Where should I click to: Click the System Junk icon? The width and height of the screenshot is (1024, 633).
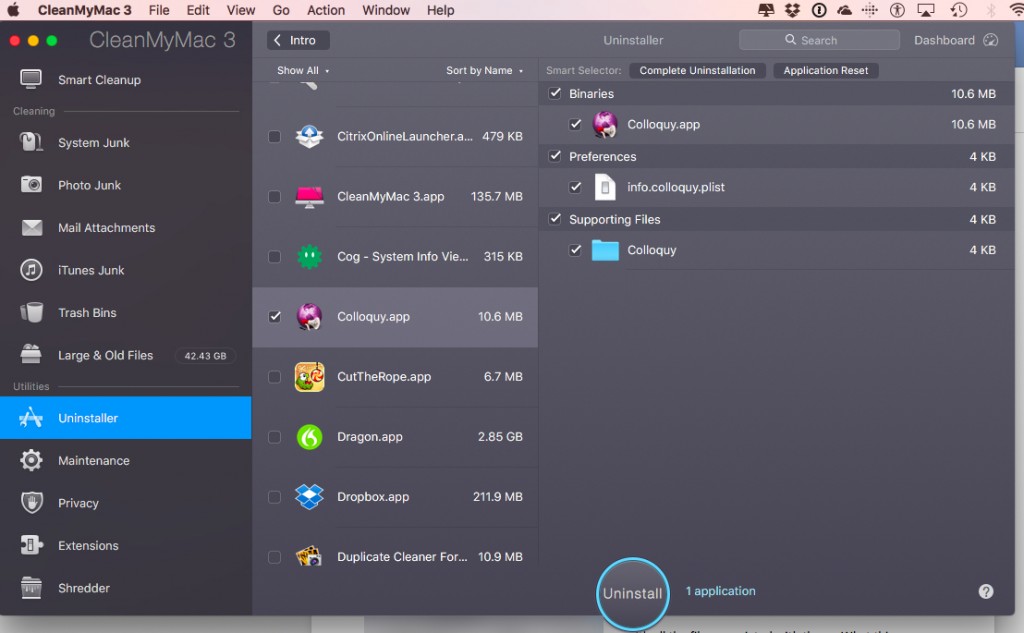point(31,142)
